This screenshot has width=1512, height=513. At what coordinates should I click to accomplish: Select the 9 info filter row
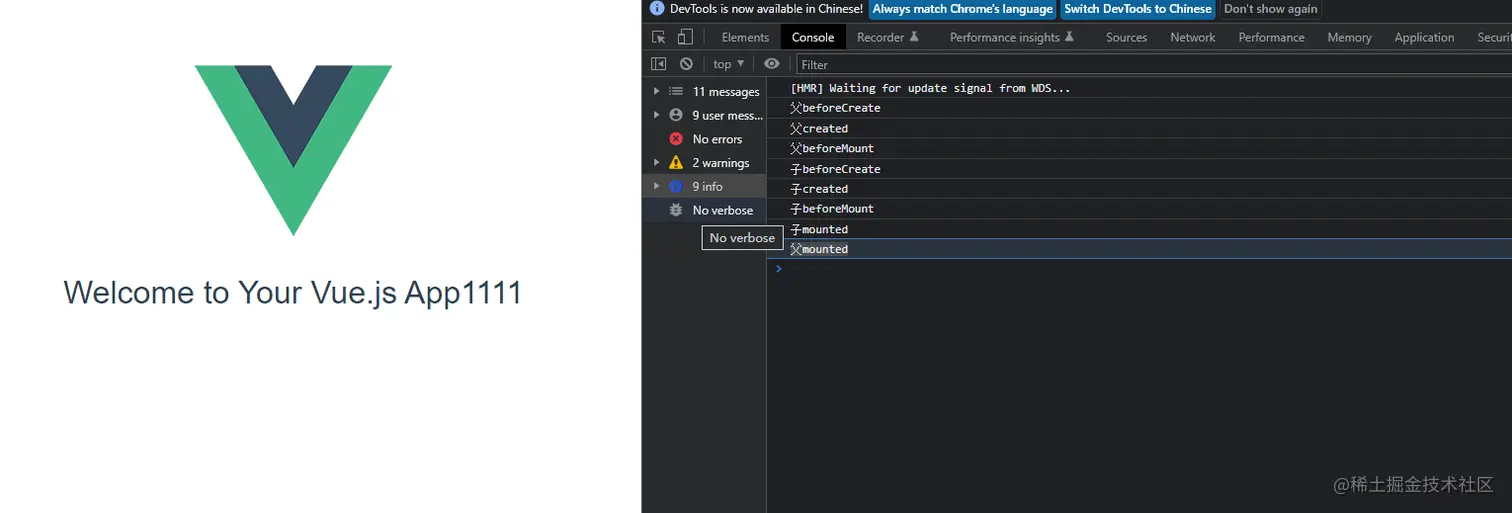704,186
